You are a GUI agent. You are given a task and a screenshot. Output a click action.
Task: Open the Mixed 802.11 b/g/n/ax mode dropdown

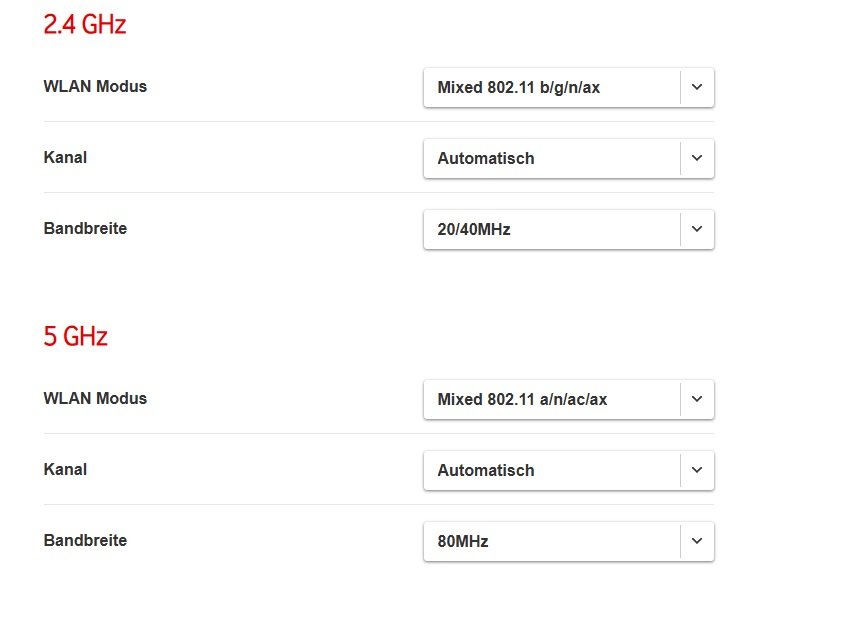tap(552, 87)
